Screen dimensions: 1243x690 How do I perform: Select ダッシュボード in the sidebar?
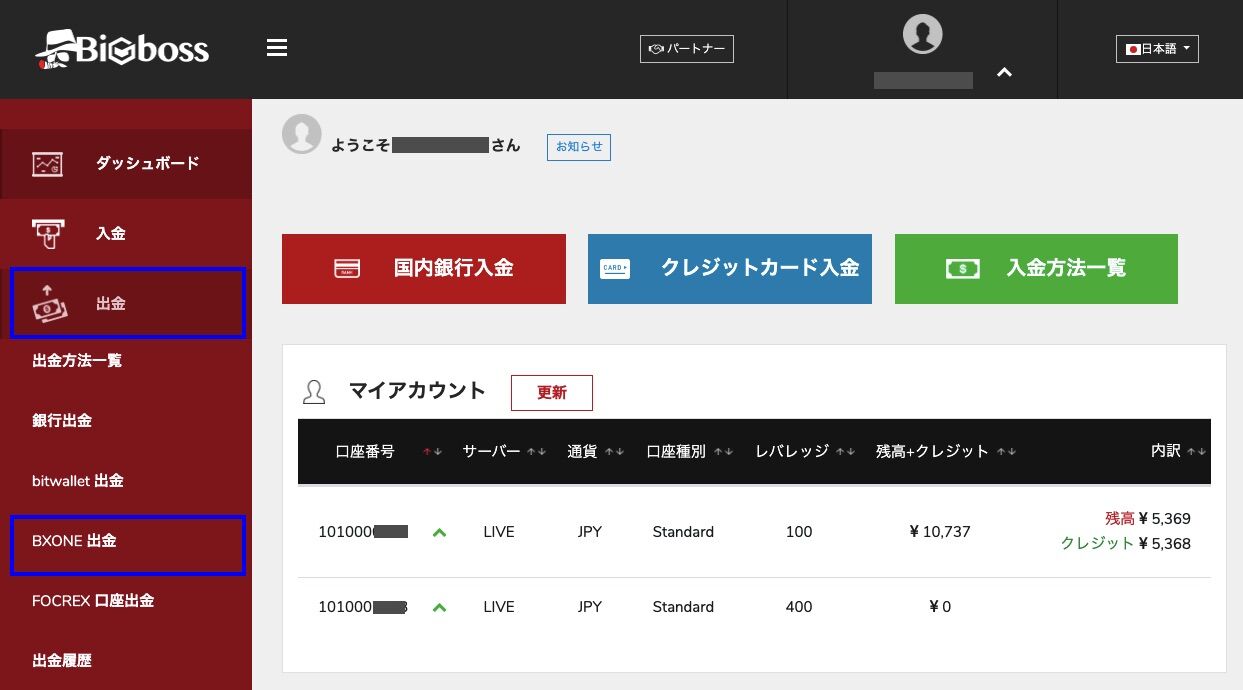pyautogui.click(x=126, y=163)
